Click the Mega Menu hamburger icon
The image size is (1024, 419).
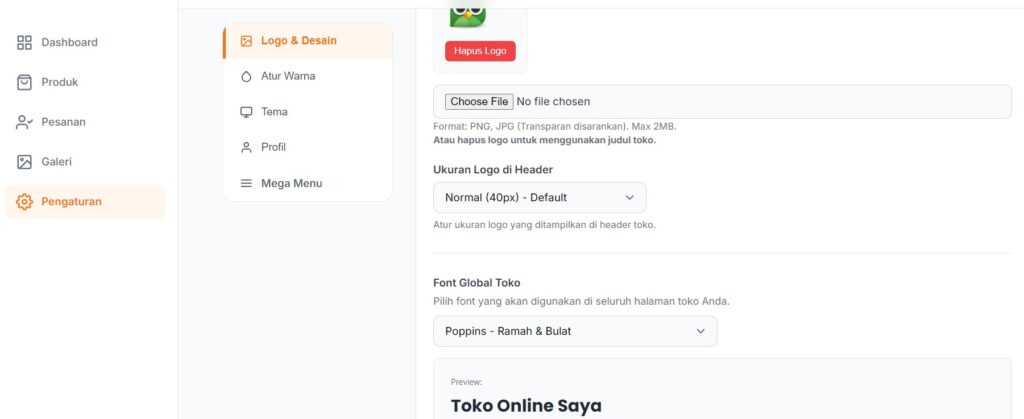[x=246, y=184]
